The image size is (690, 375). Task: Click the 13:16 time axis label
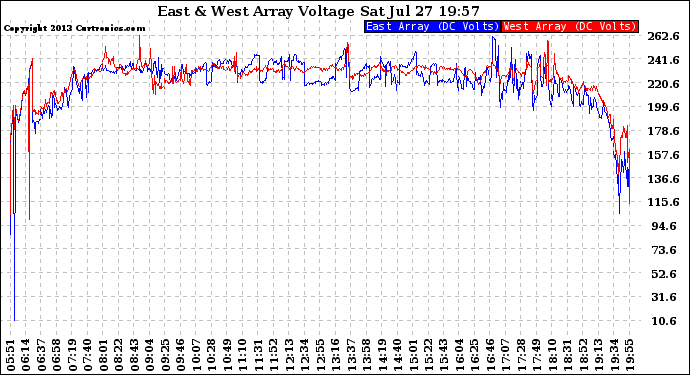click(x=335, y=355)
